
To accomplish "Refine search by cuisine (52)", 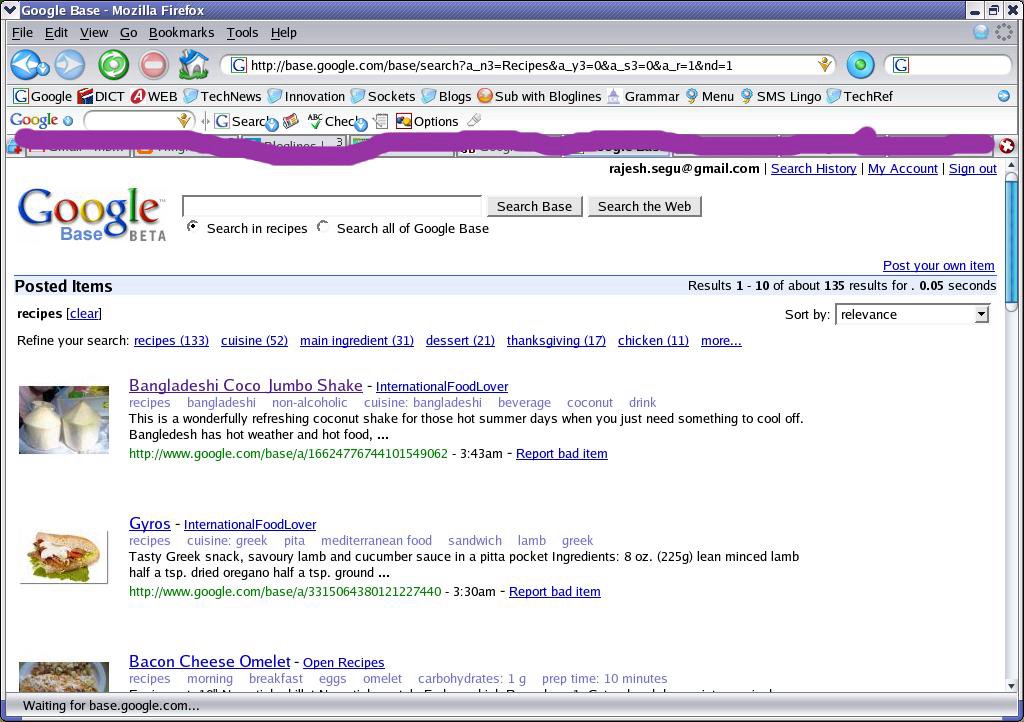I will click(254, 340).
